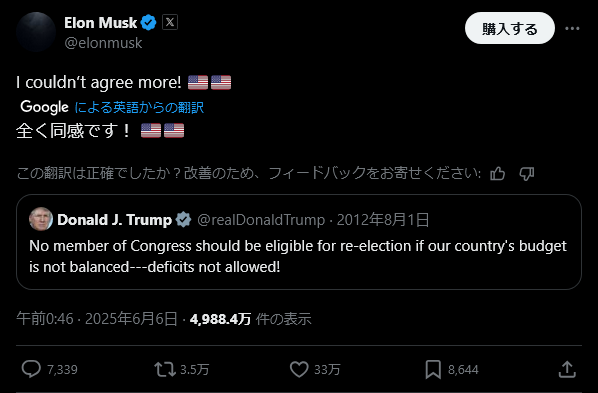Click the verified badge next to Donald J. Trump
This screenshot has width=598, height=393.
click(183, 219)
